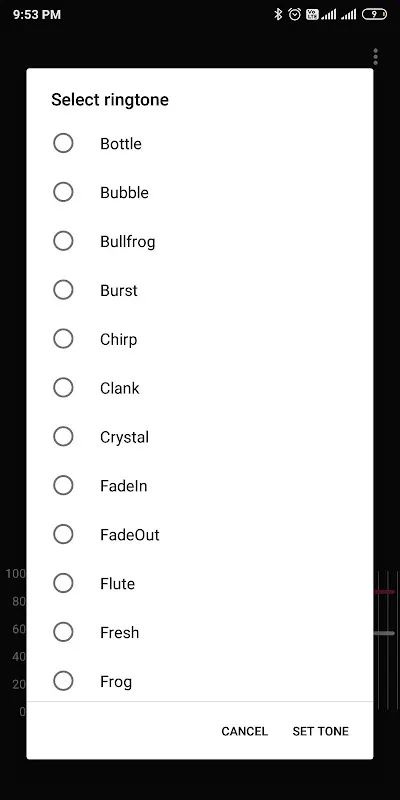Tap the battery indicator icon
The image size is (400, 800).
coord(374,14)
